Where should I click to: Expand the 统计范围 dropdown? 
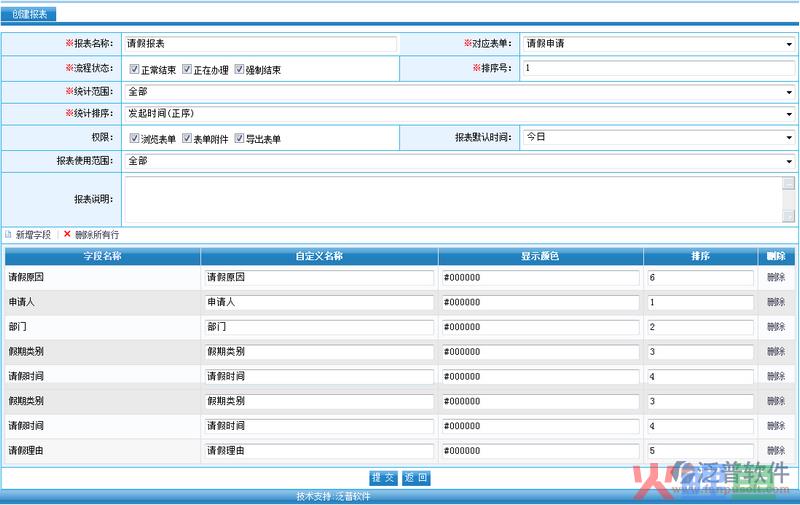pyautogui.click(x=460, y=92)
